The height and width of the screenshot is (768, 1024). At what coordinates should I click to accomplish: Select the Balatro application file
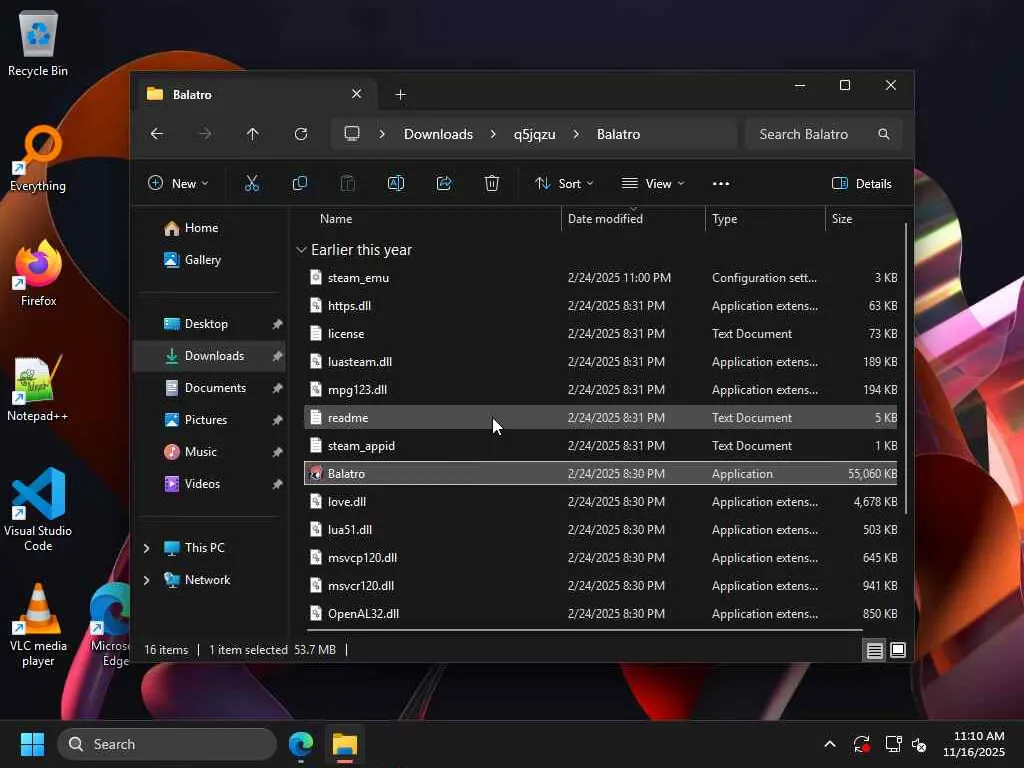pos(601,473)
